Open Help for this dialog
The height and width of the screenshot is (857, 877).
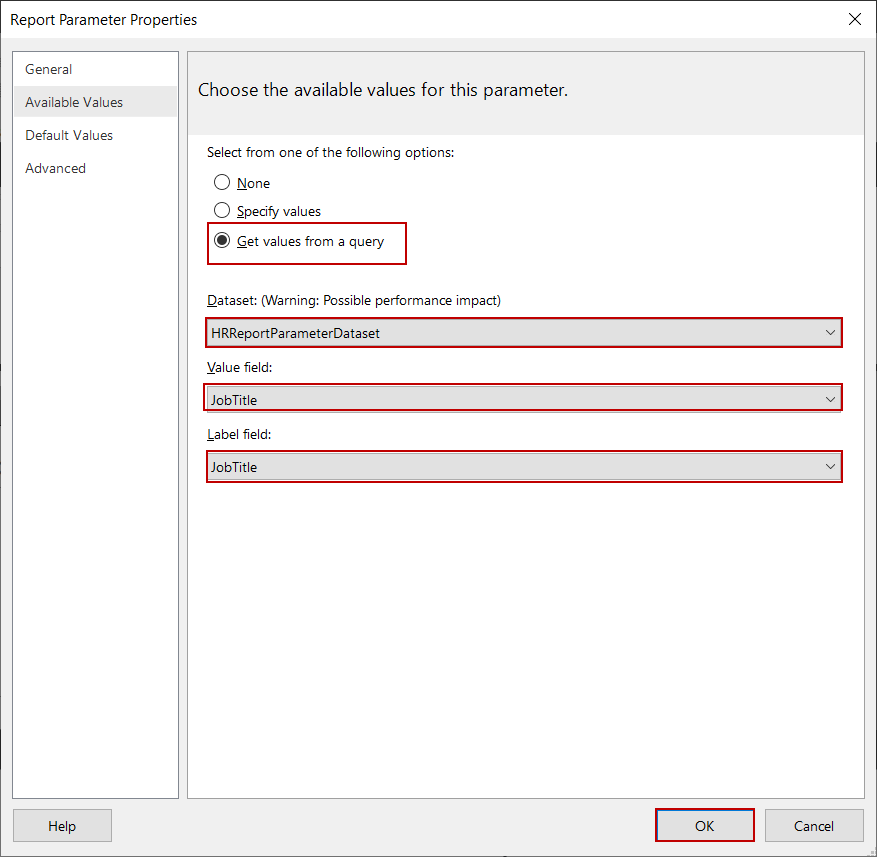(62, 826)
